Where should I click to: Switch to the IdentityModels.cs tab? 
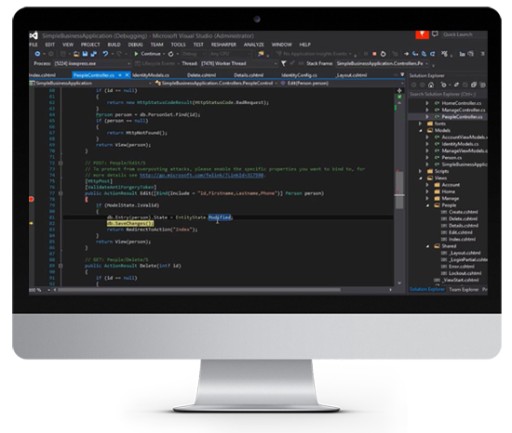tap(151, 75)
